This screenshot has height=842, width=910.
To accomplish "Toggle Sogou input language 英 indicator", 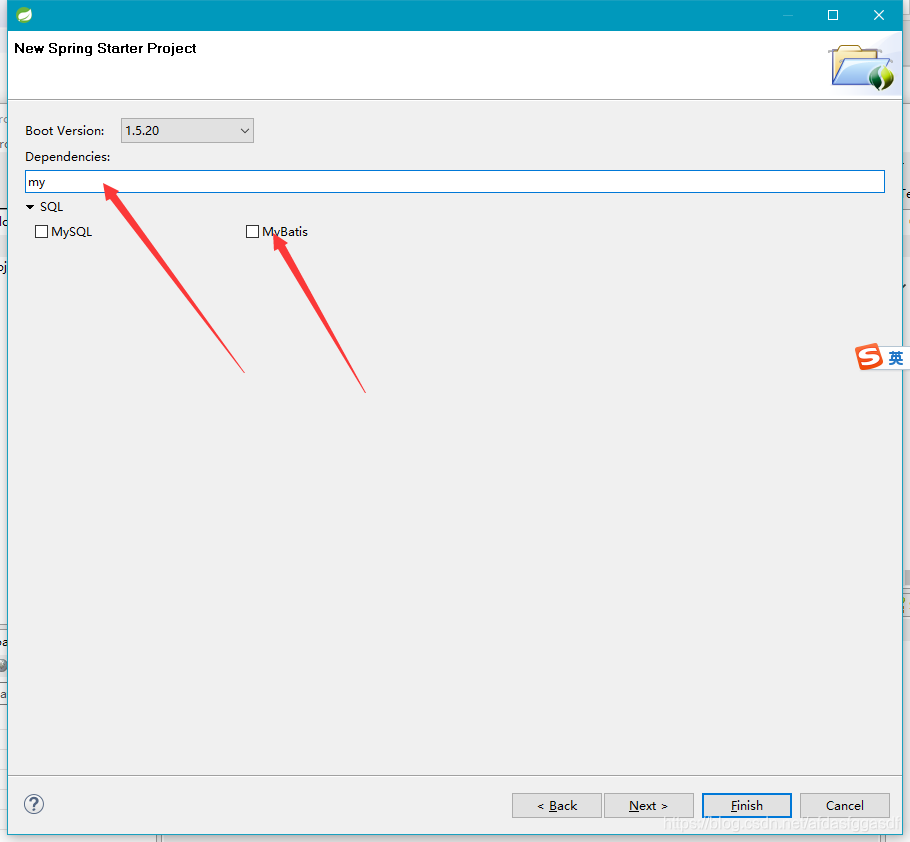I will coord(896,358).
